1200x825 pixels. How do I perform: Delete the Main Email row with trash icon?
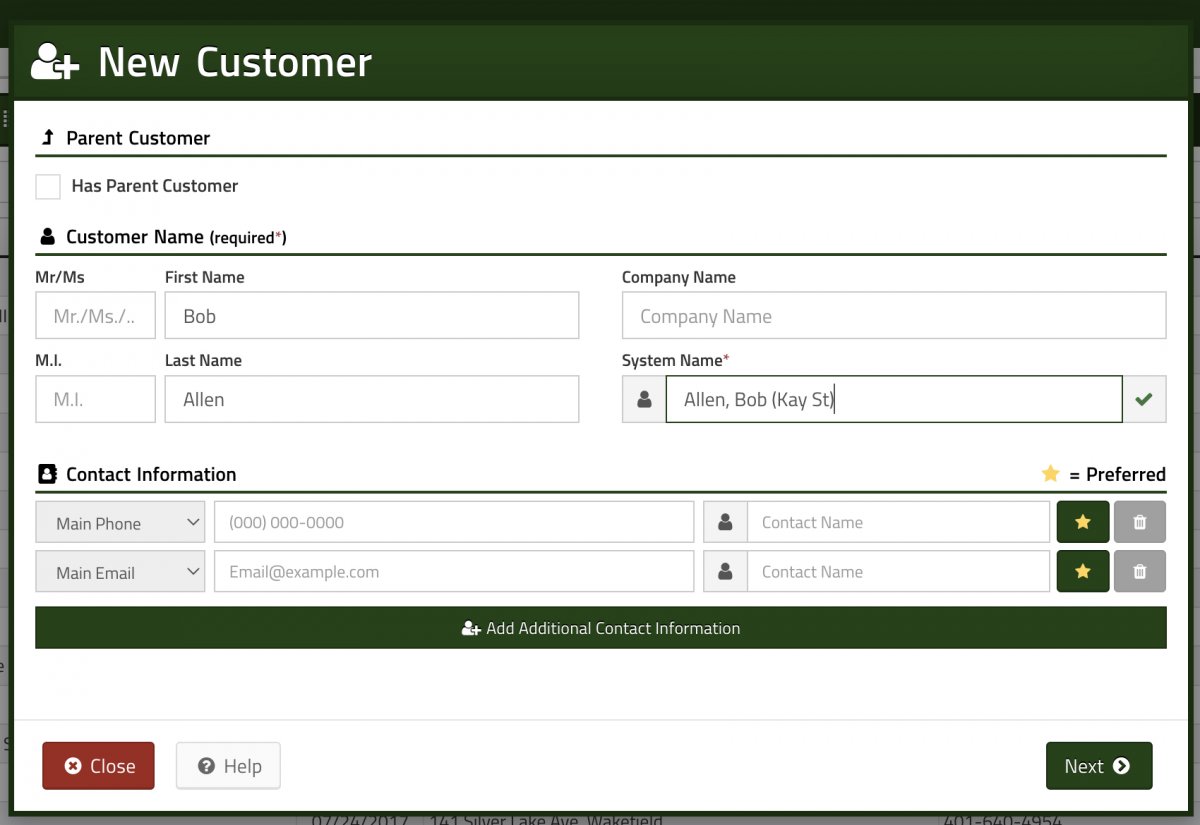tap(1140, 572)
